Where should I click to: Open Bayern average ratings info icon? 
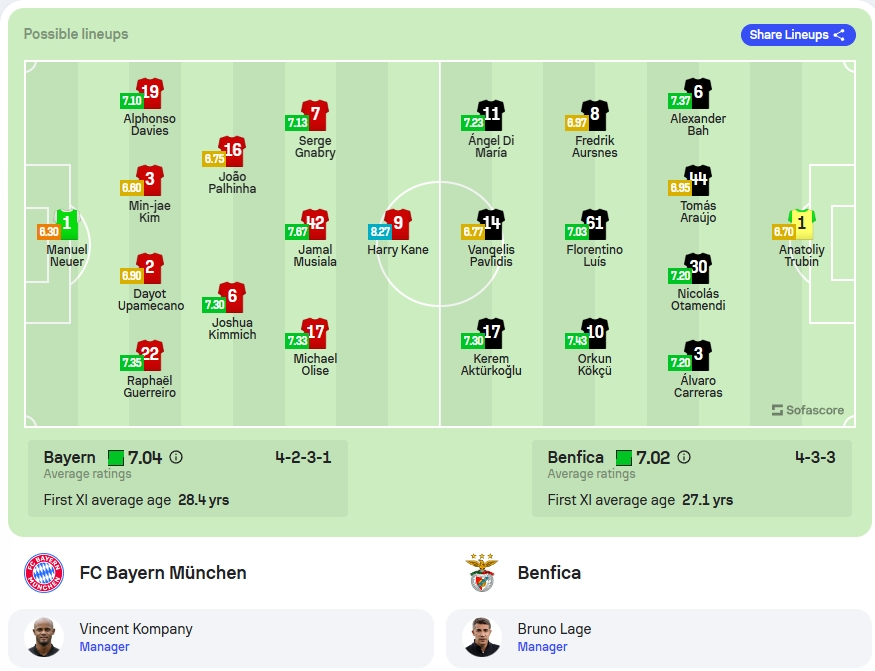click(176, 457)
